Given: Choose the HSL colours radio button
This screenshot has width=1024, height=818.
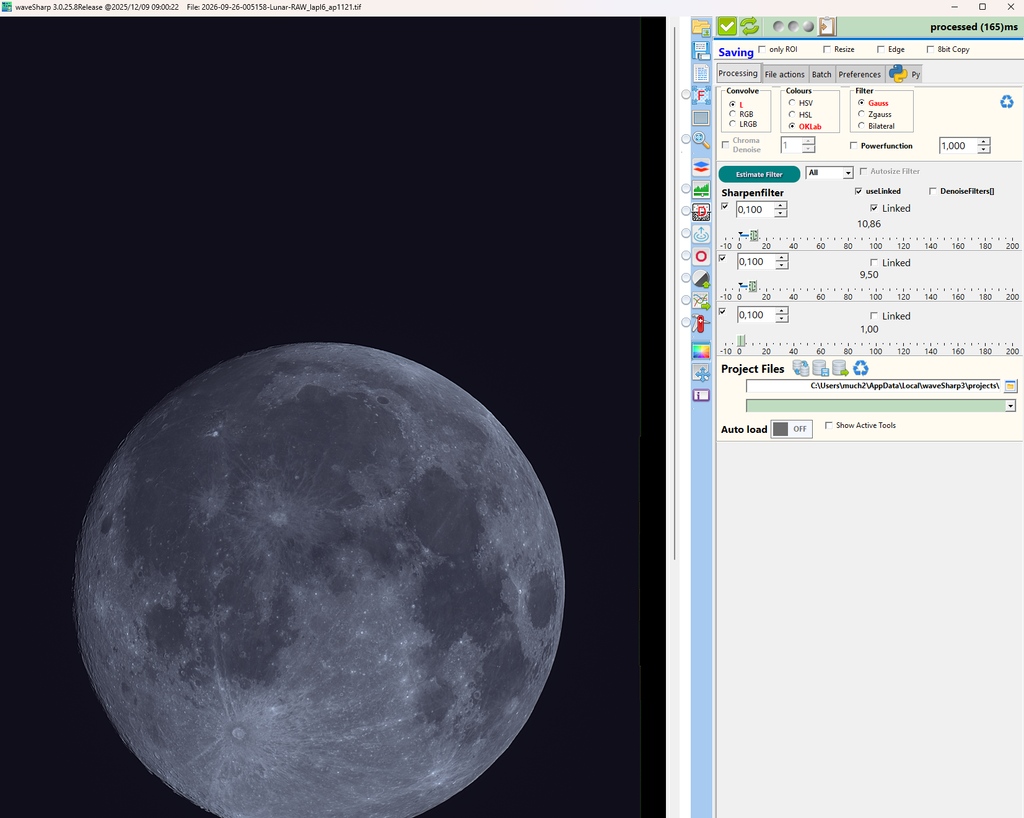Looking at the screenshot, I should point(792,114).
